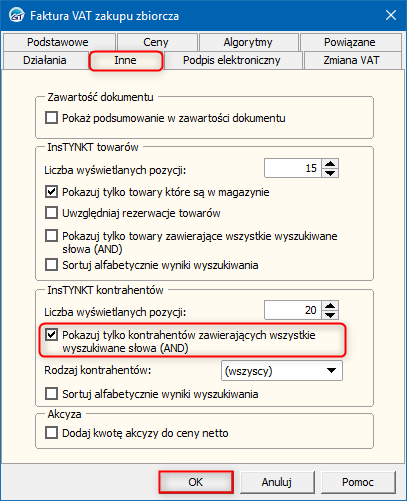This screenshot has width=407, height=501.
Task: Click the towarów liczba pozycji field showing 15
Action: coord(293,168)
